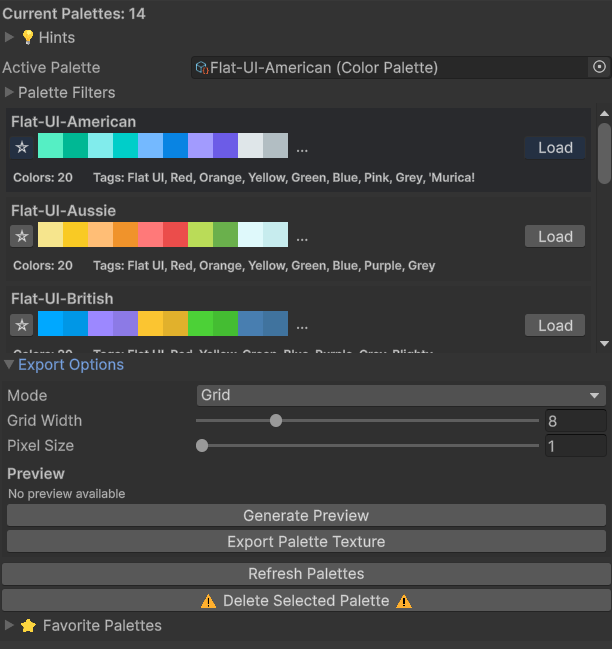612x649 pixels.
Task: Open the Active Palette object picker
Action: coord(599,67)
